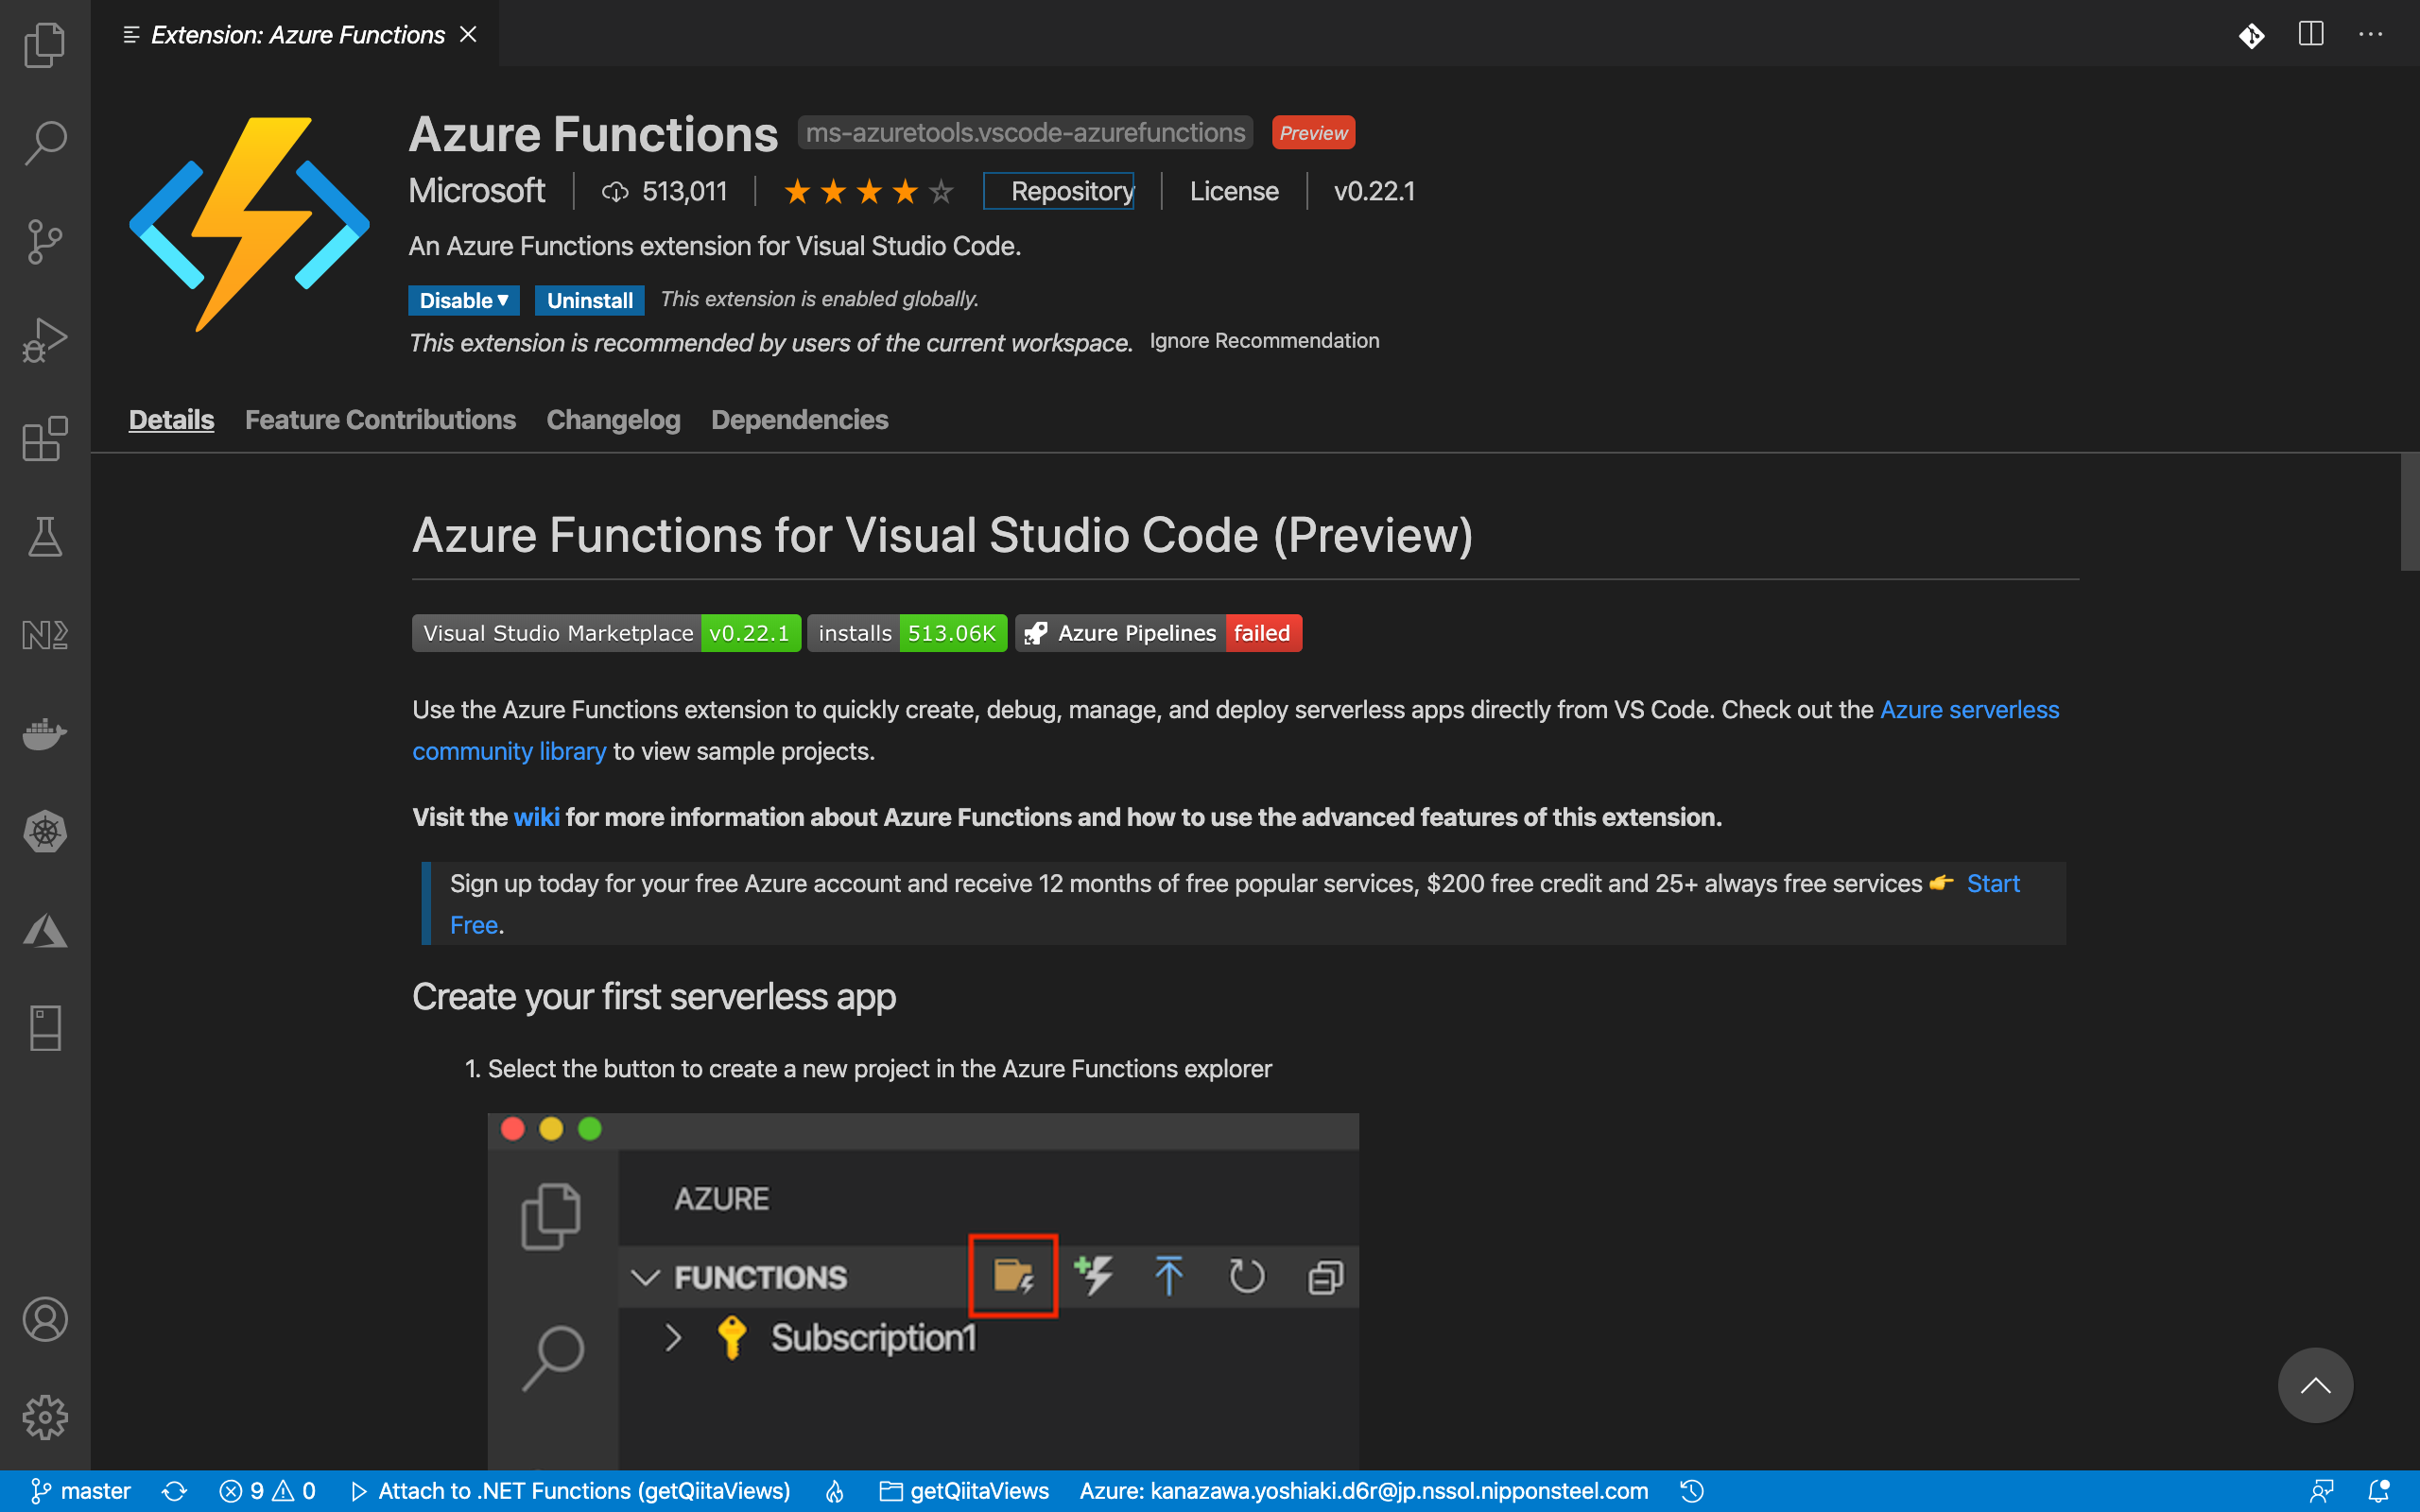Viewport: 2420px width, 1512px height.
Task: Open the Docker view
Action: pyautogui.click(x=45, y=734)
